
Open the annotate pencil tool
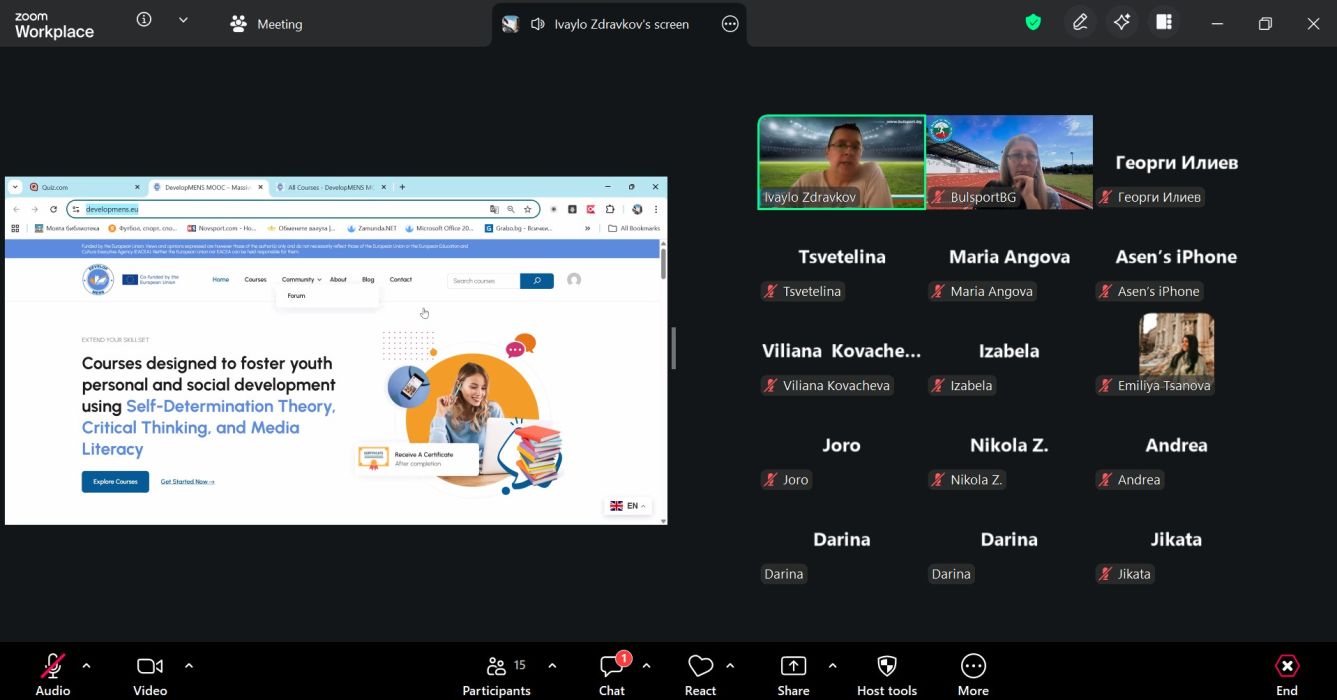click(1080, 22)
